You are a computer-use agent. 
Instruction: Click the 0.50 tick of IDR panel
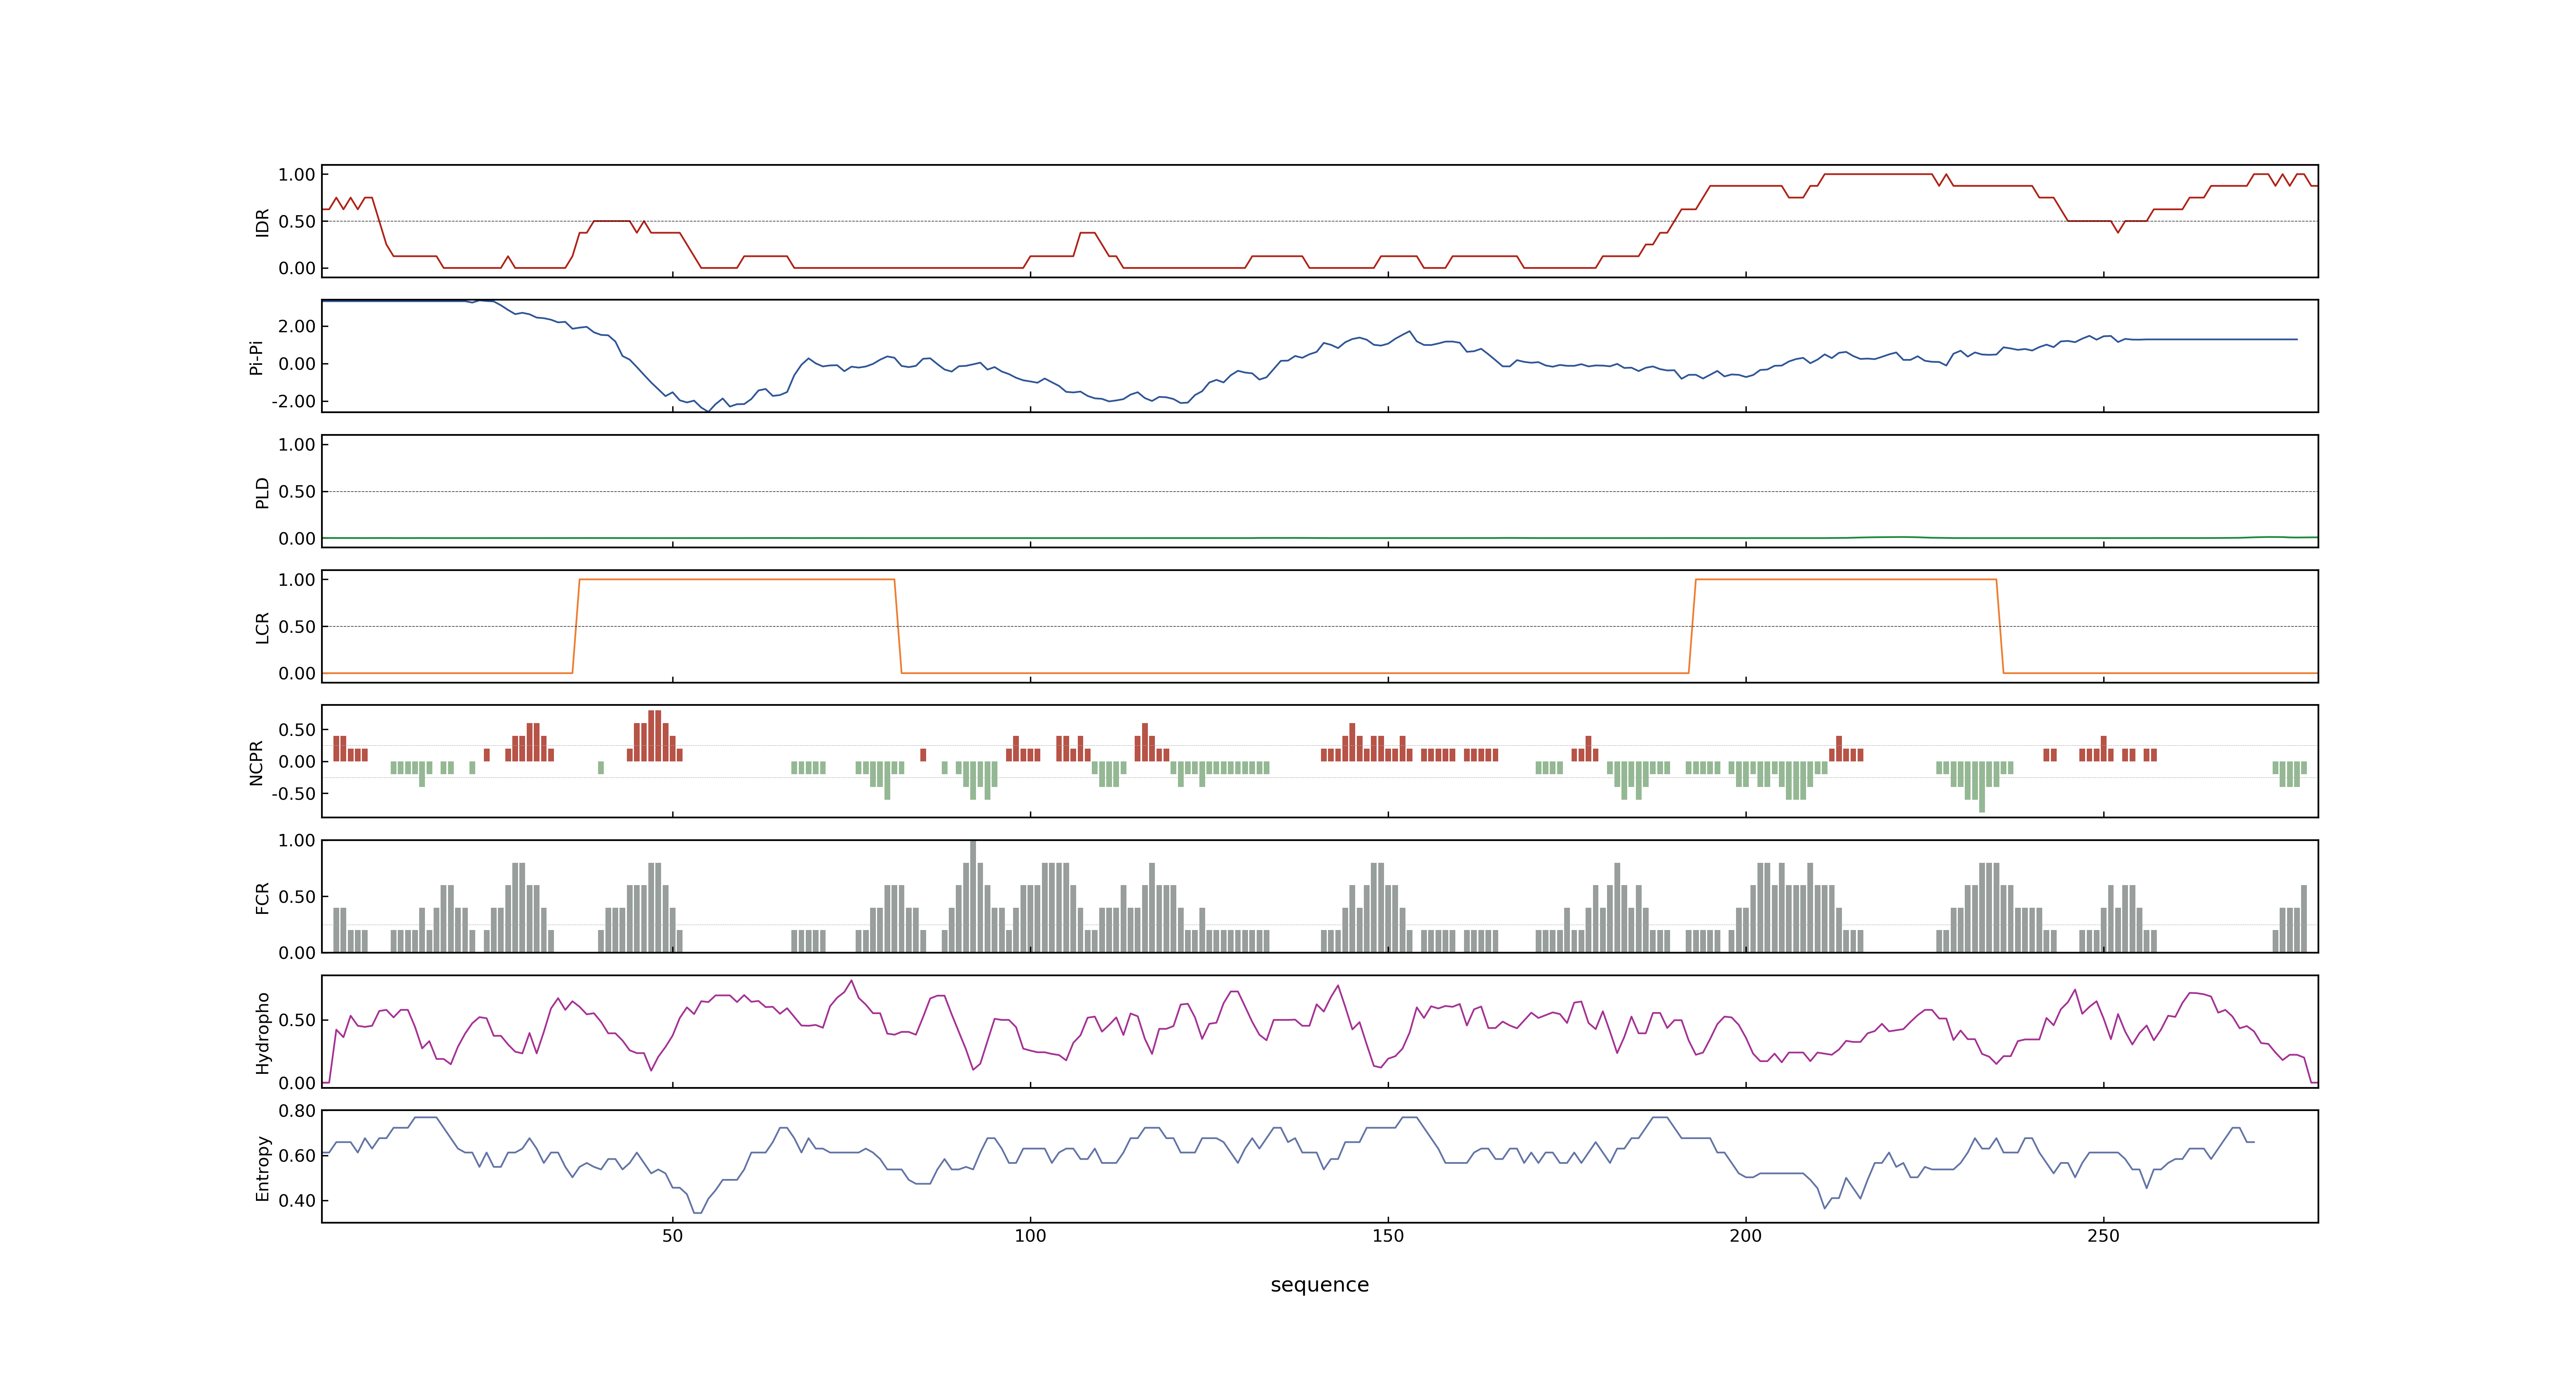click(x=297, y=222)
